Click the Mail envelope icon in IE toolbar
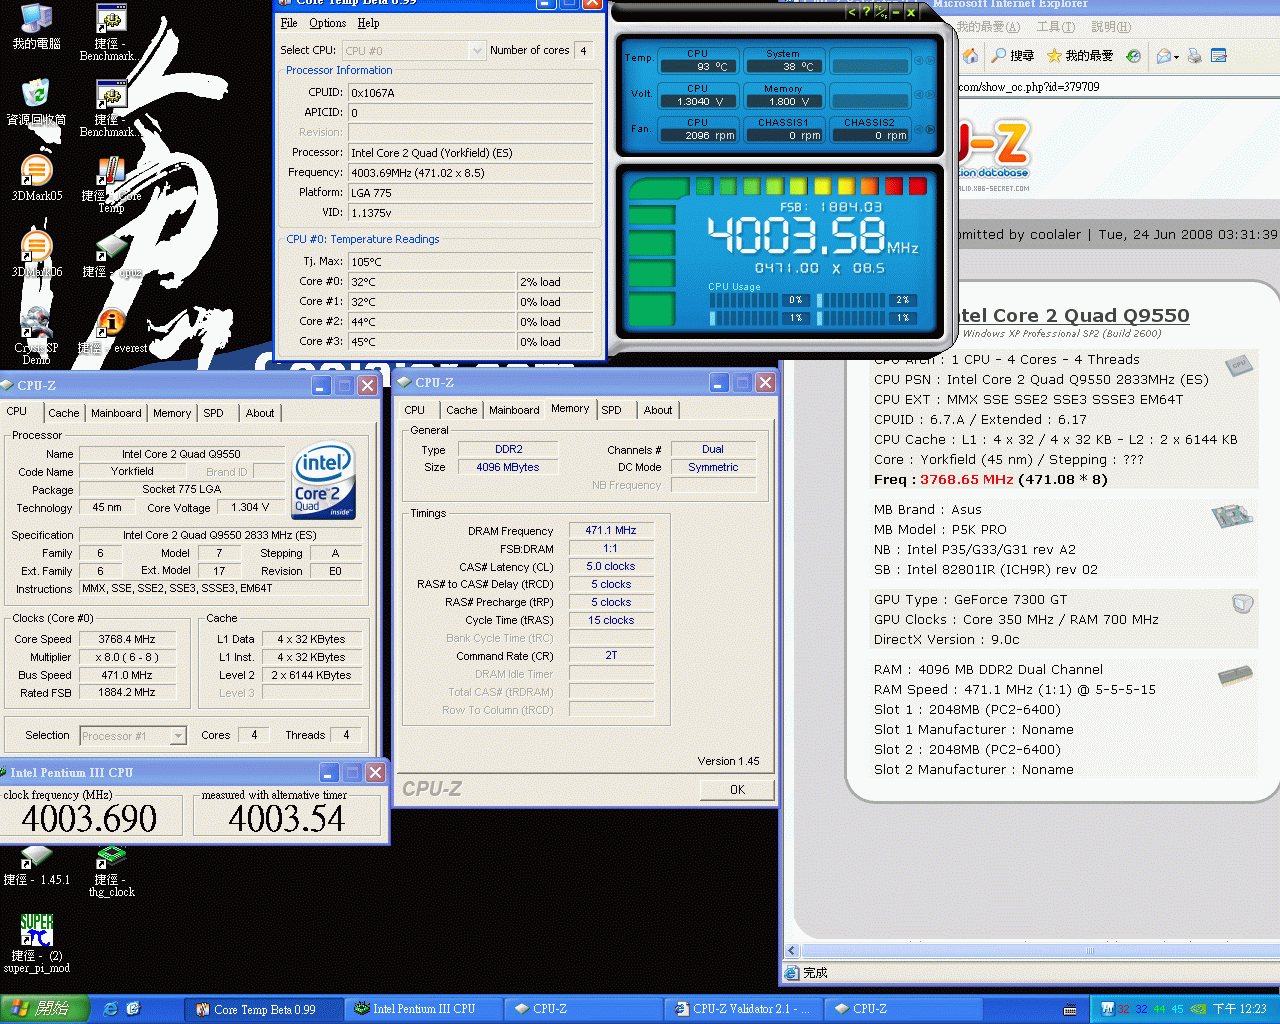This screenshot has height=1024, width=1280. point(1163,56)
